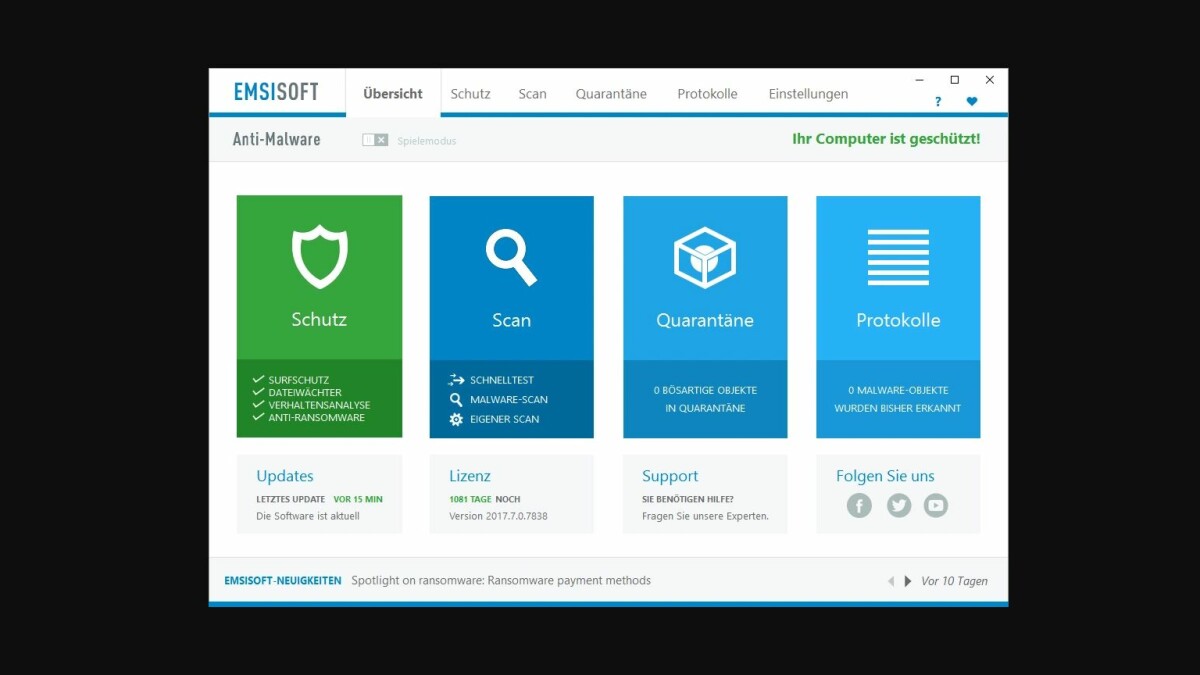
Task: Open the Support panel heading
Action: [x=670, y=477]
